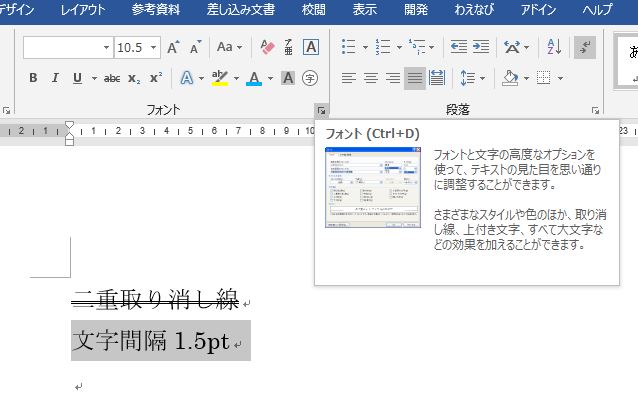
Task: Apply font color with the underlined A
Action: pyautogui.click(x=254, y=78)
